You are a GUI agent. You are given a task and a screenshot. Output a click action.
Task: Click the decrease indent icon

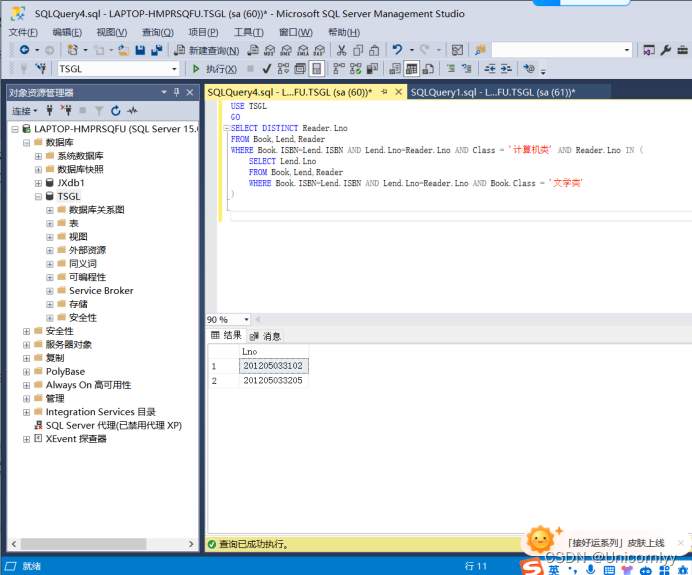click(490, 69)
